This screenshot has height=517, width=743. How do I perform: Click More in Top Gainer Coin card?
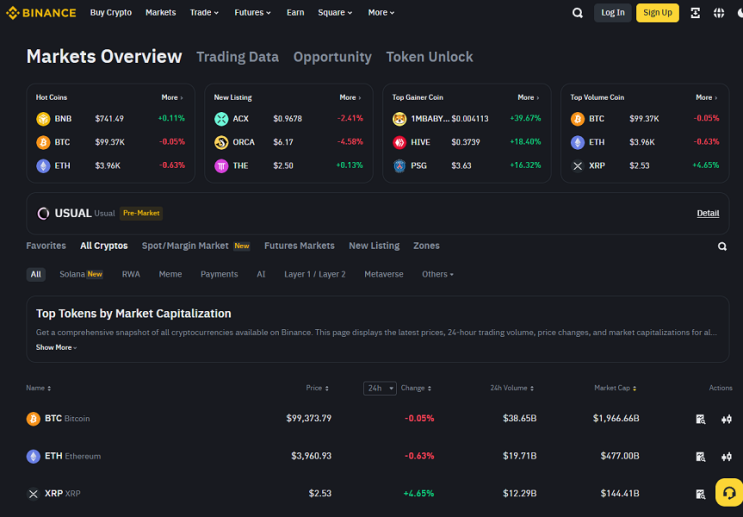click(528, 98)
